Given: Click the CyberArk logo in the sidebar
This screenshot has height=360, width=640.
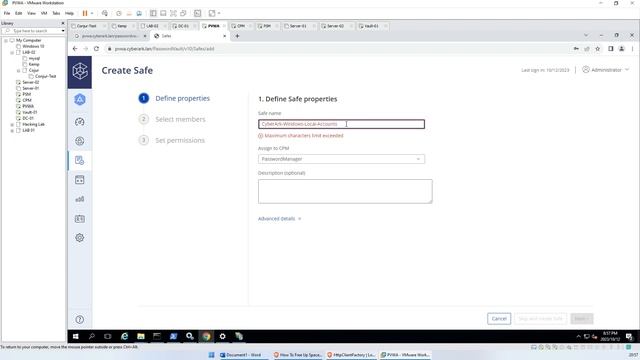Looking at the screenshot, I should 80,71.
